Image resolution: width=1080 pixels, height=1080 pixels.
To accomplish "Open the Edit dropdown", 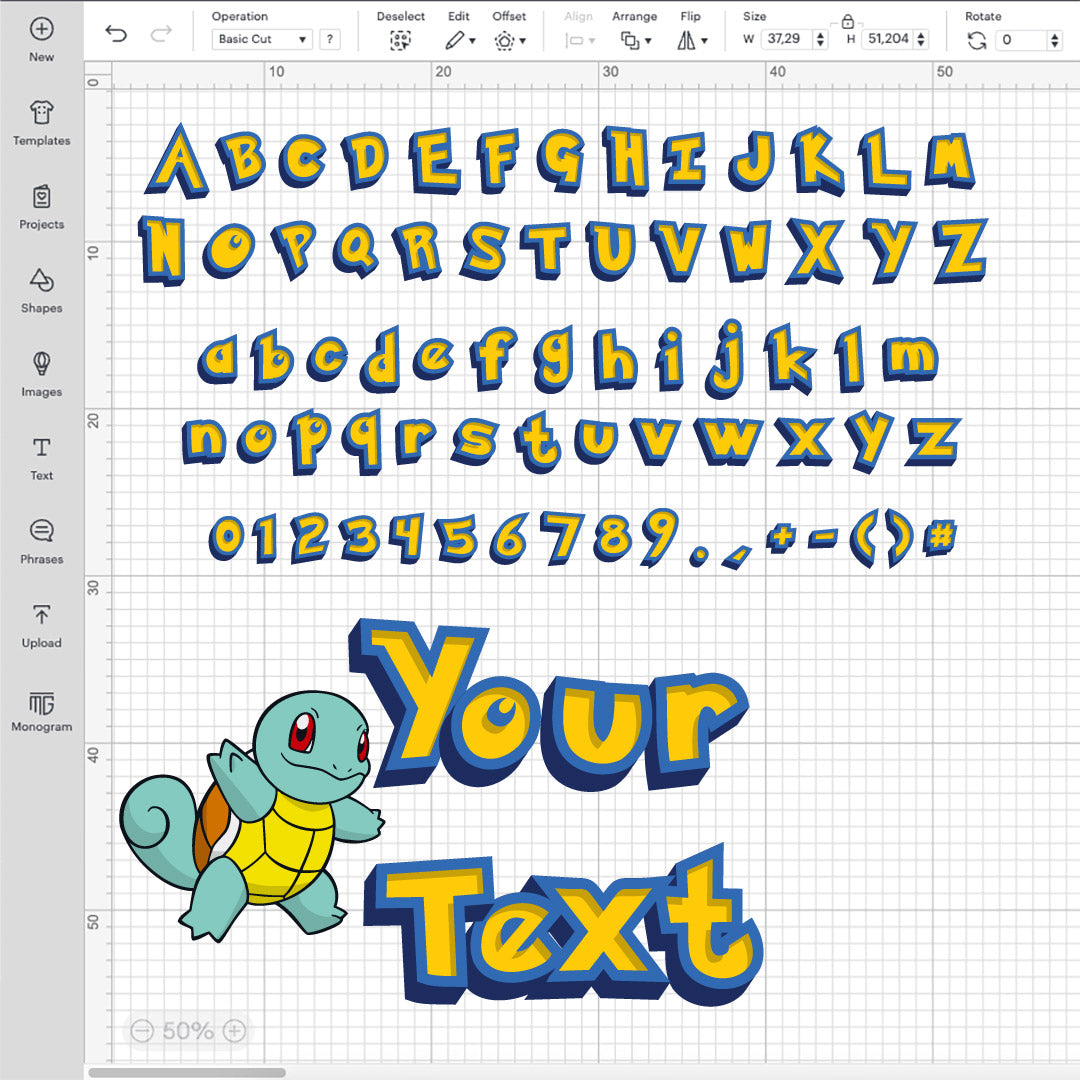I will coord(462,39).
